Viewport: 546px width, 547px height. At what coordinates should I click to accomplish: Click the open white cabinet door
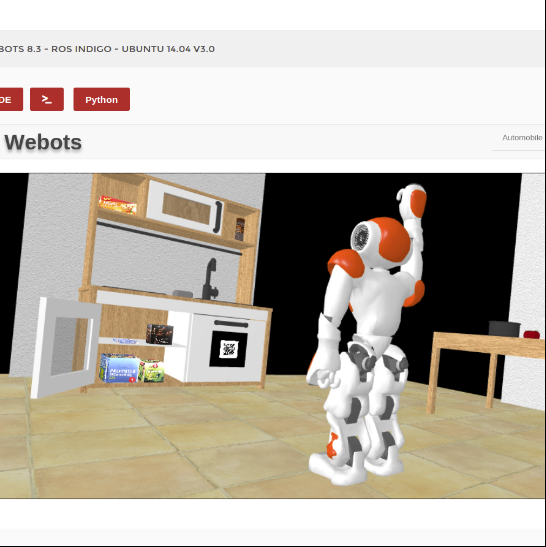tap(65, 348)
